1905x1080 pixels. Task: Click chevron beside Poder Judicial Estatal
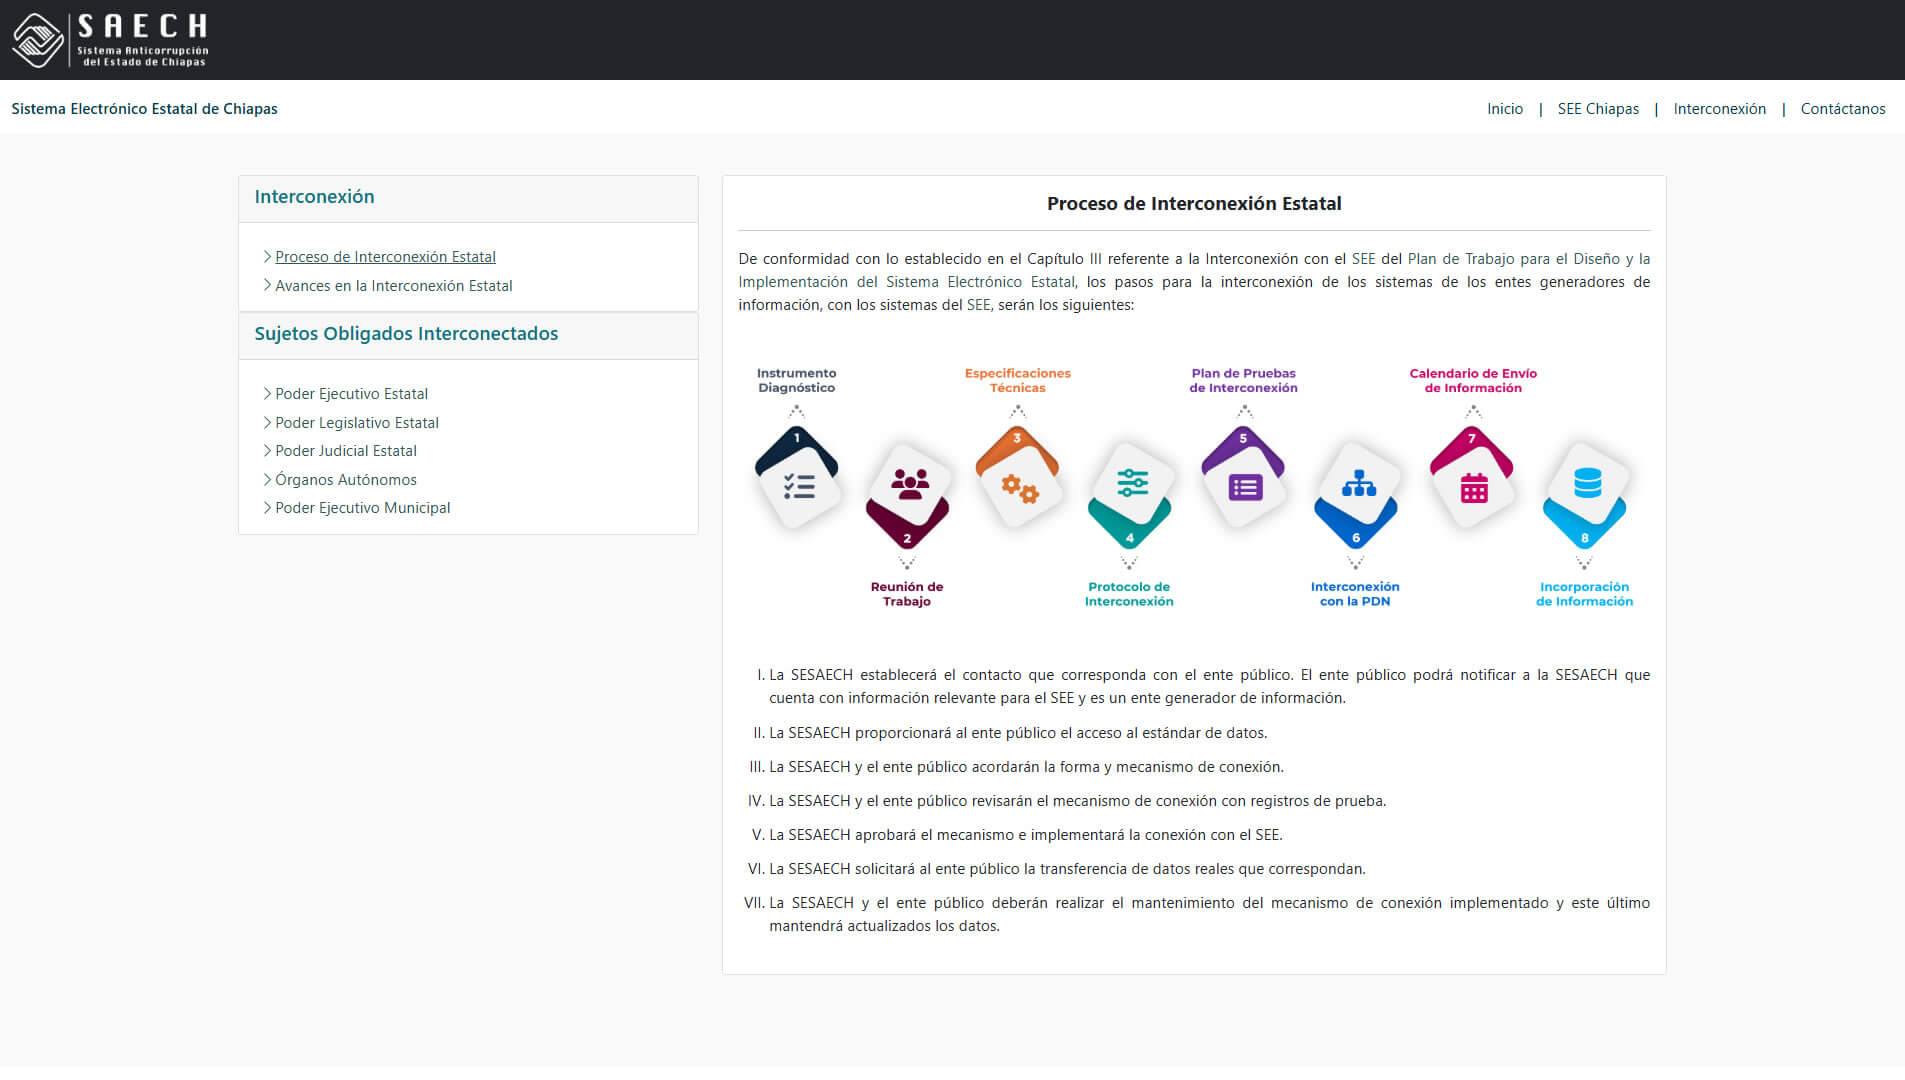267,451
